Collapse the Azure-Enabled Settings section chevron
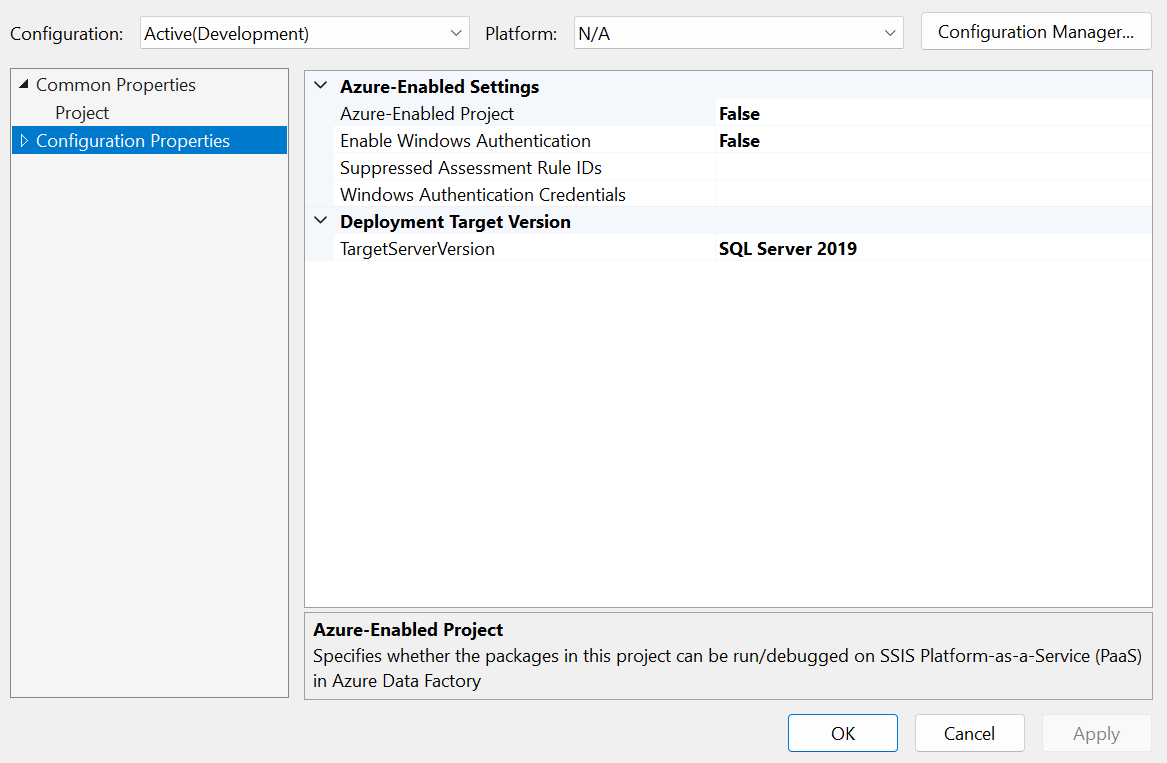1167x763 pixels. click(320, 87)
